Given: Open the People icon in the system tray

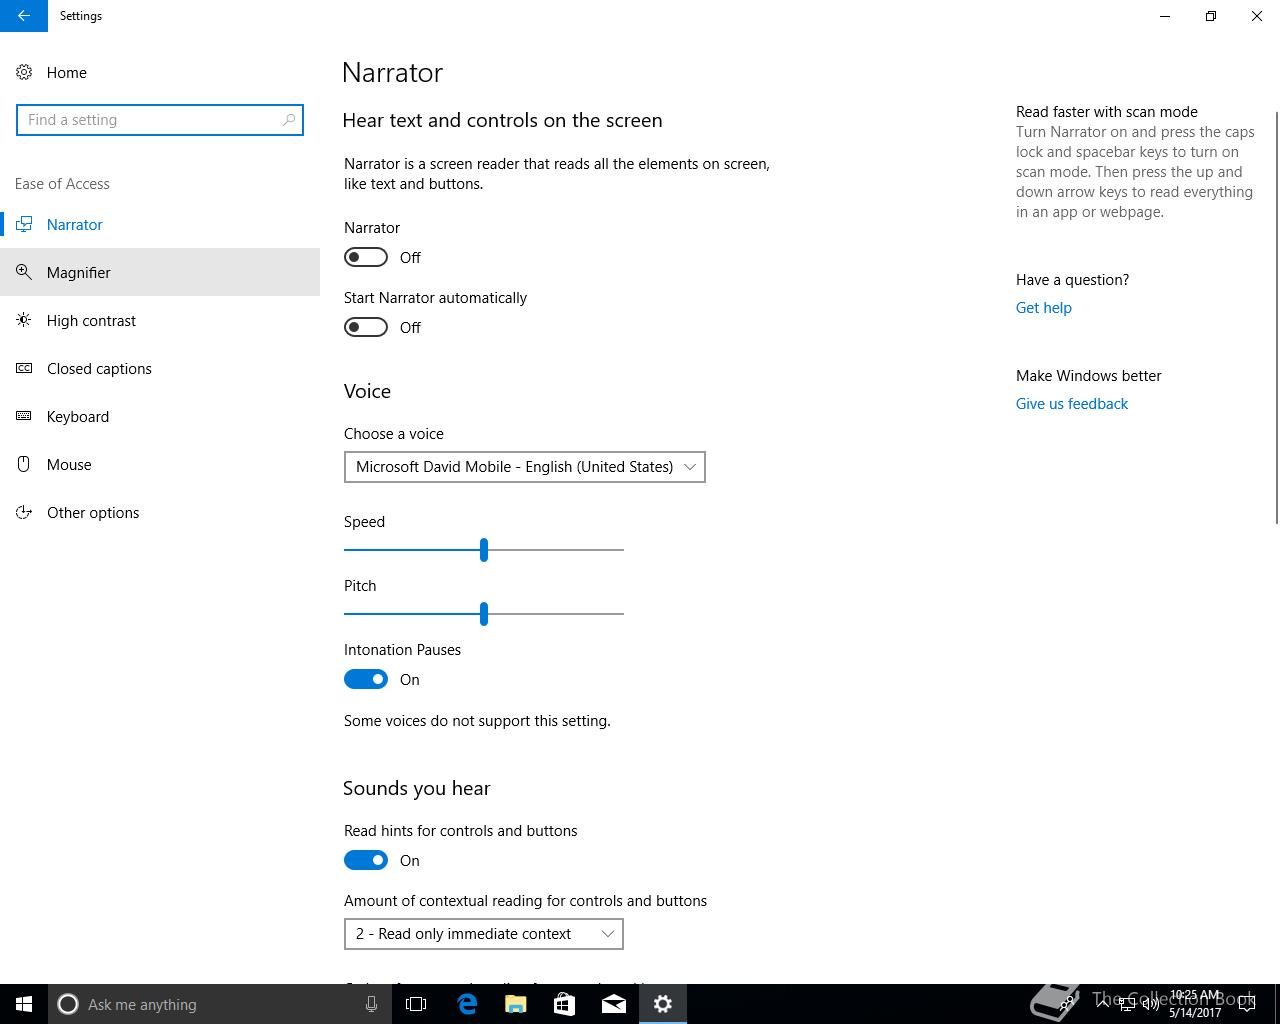Looking at the screenshot, I should (1068, 1004).
